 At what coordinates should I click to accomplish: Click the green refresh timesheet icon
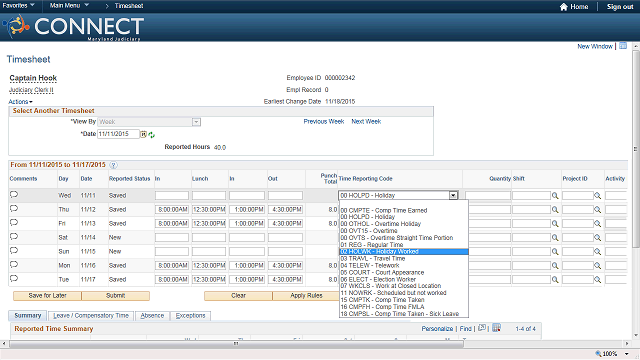click(x=151, y=135)
